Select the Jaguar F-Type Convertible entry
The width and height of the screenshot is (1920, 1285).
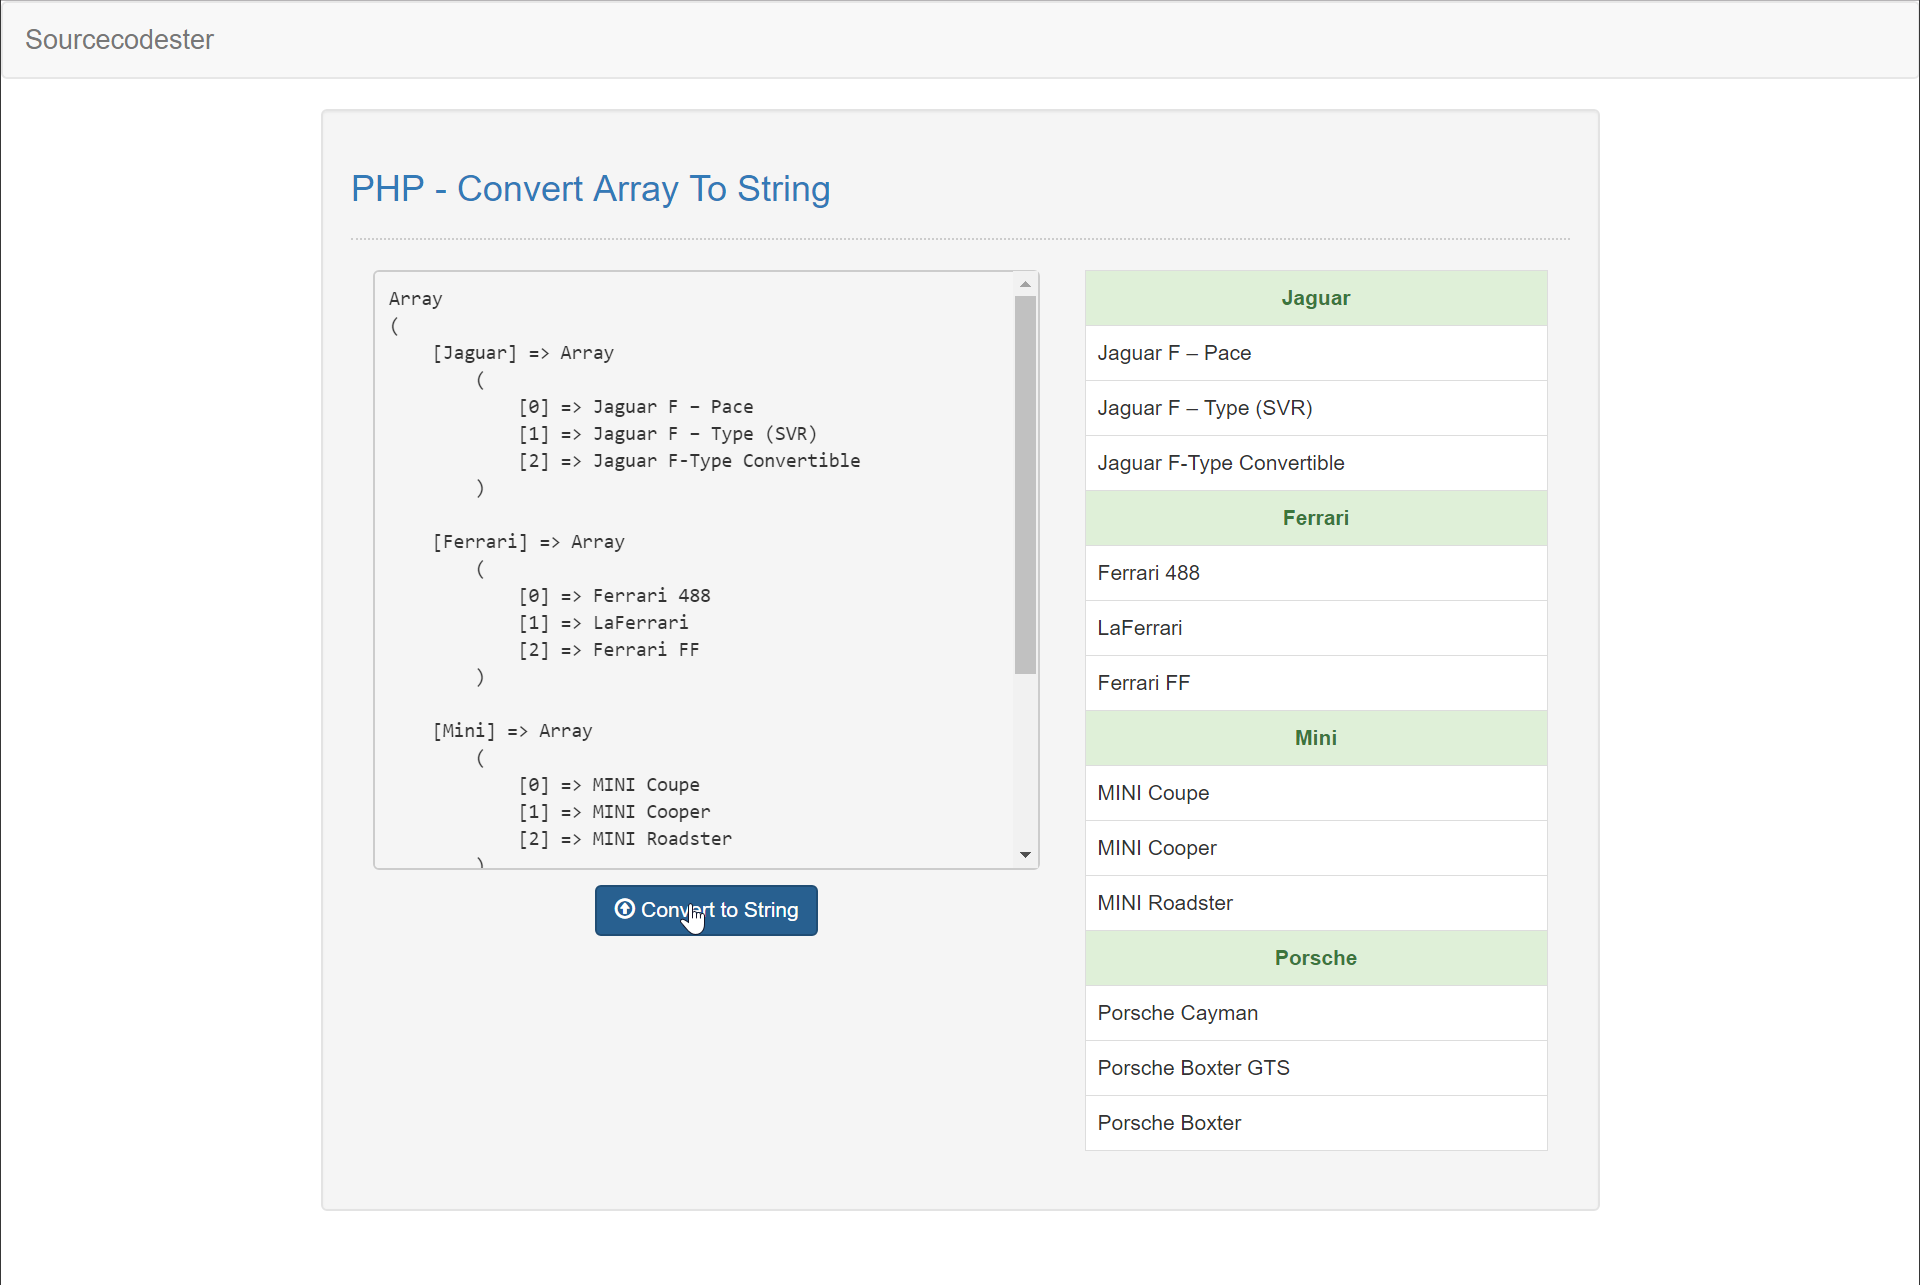tap(1315, 463)
